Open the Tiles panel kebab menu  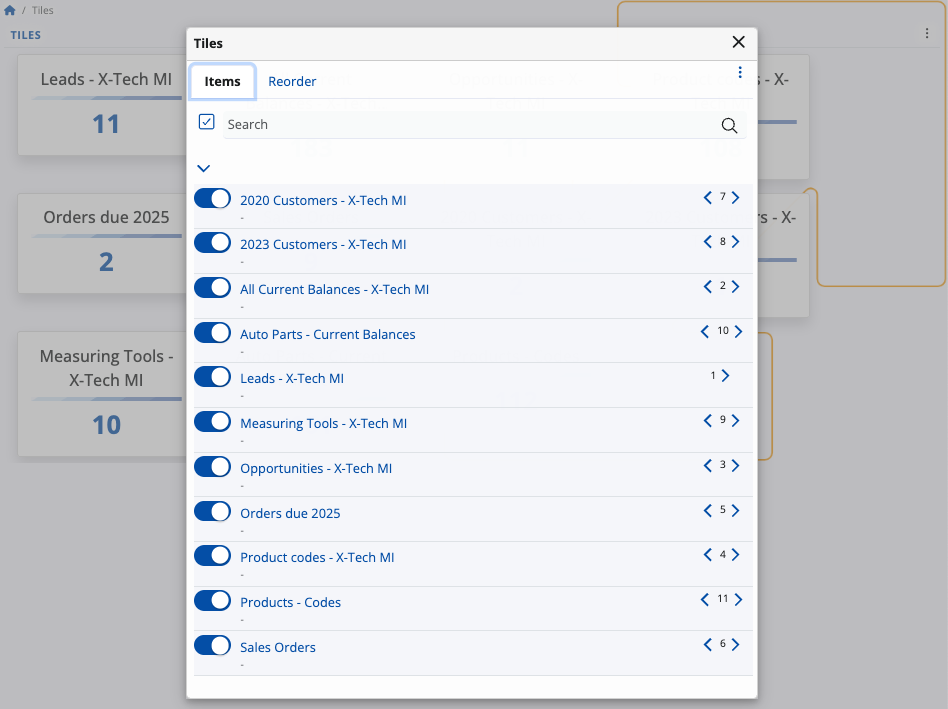pos(927,34)
